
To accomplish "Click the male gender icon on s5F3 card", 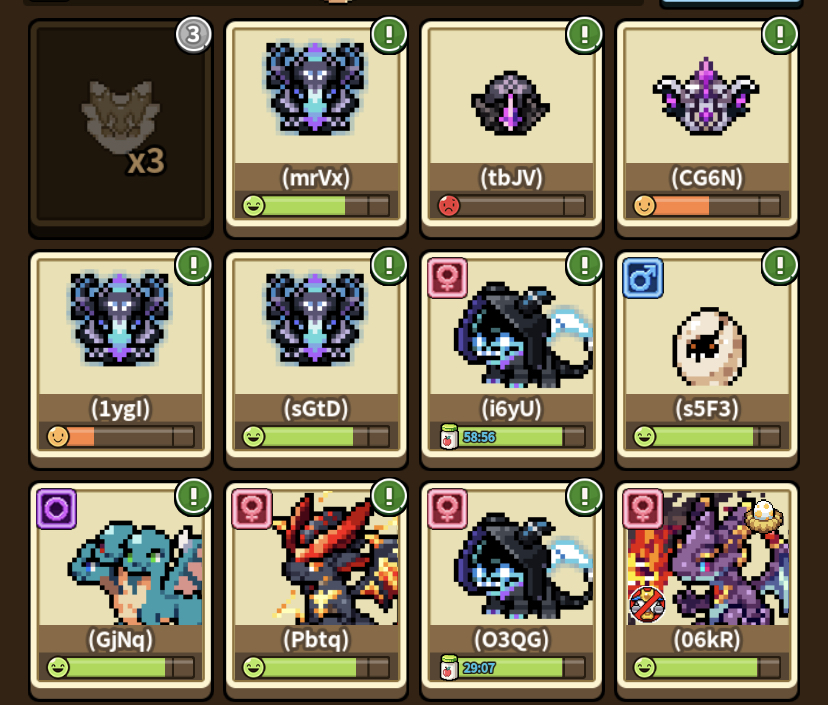I will tap(643, 278).
